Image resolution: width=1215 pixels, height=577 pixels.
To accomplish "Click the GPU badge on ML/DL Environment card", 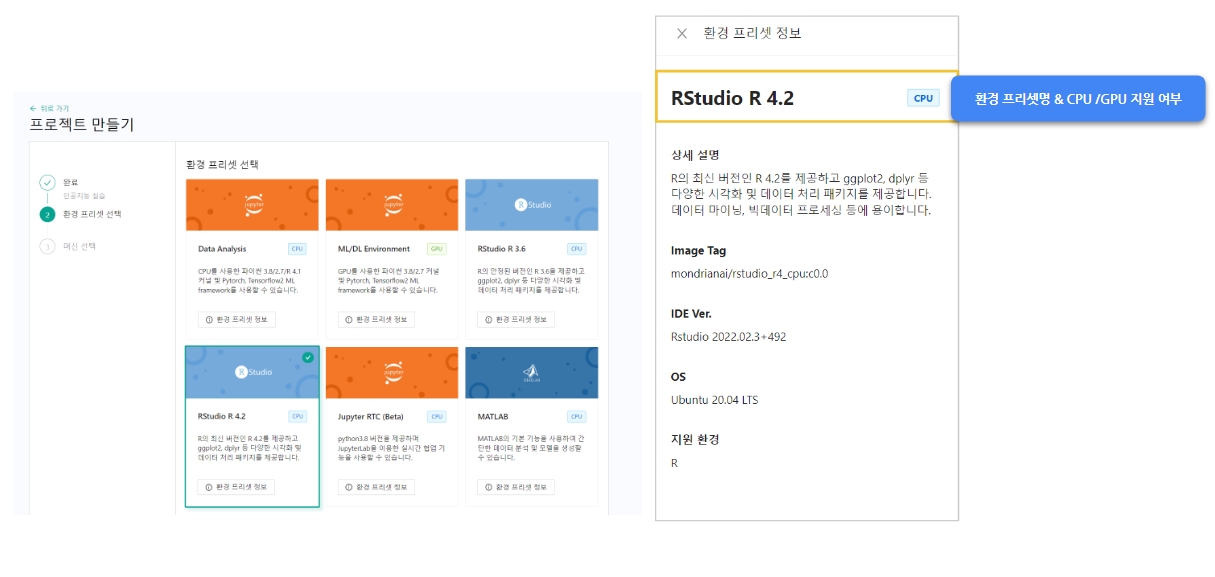I will point(436,248).
